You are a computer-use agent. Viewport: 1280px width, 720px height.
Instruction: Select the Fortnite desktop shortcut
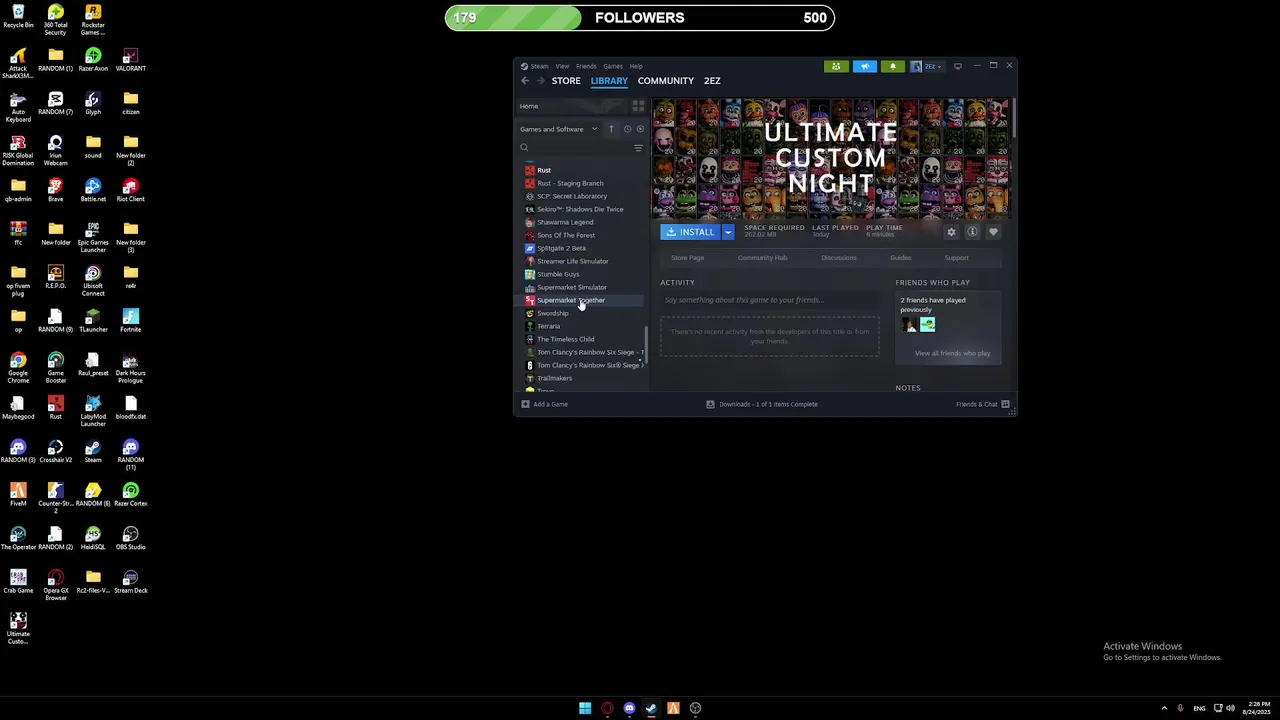tap(131, 321)
